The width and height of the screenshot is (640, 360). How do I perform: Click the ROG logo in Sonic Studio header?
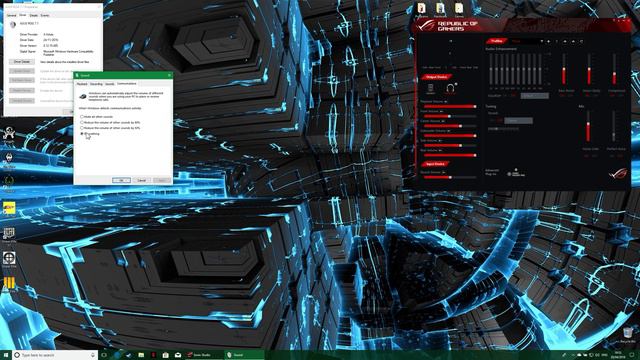426,26
